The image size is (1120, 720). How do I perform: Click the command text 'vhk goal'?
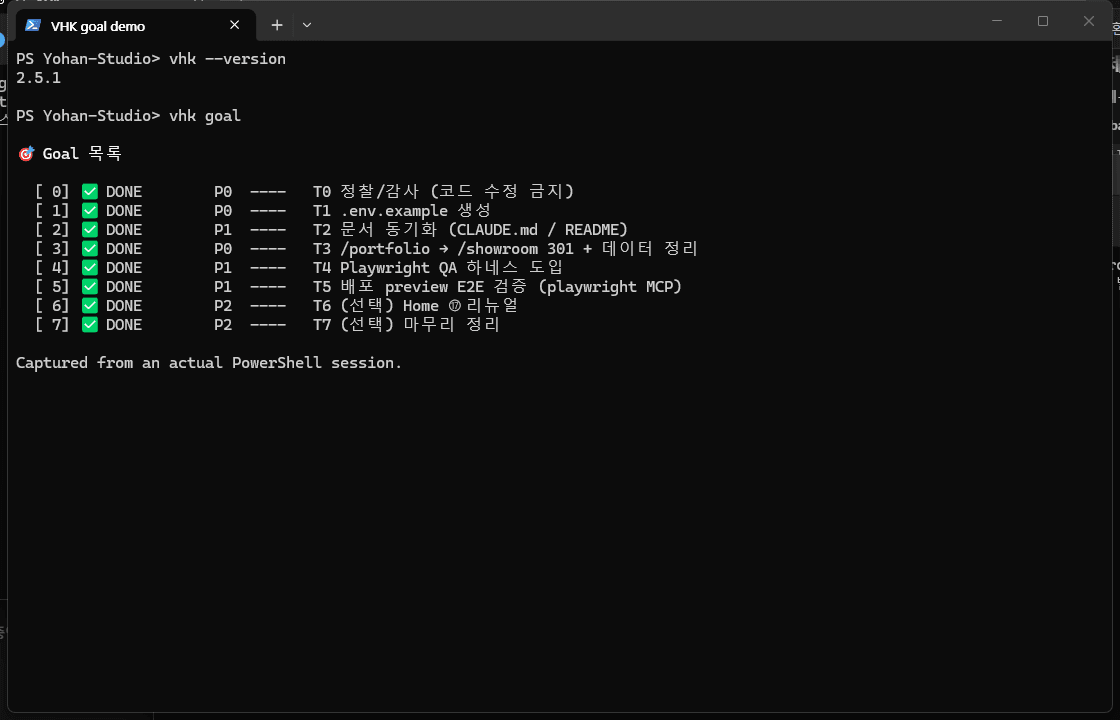(205, 116)
